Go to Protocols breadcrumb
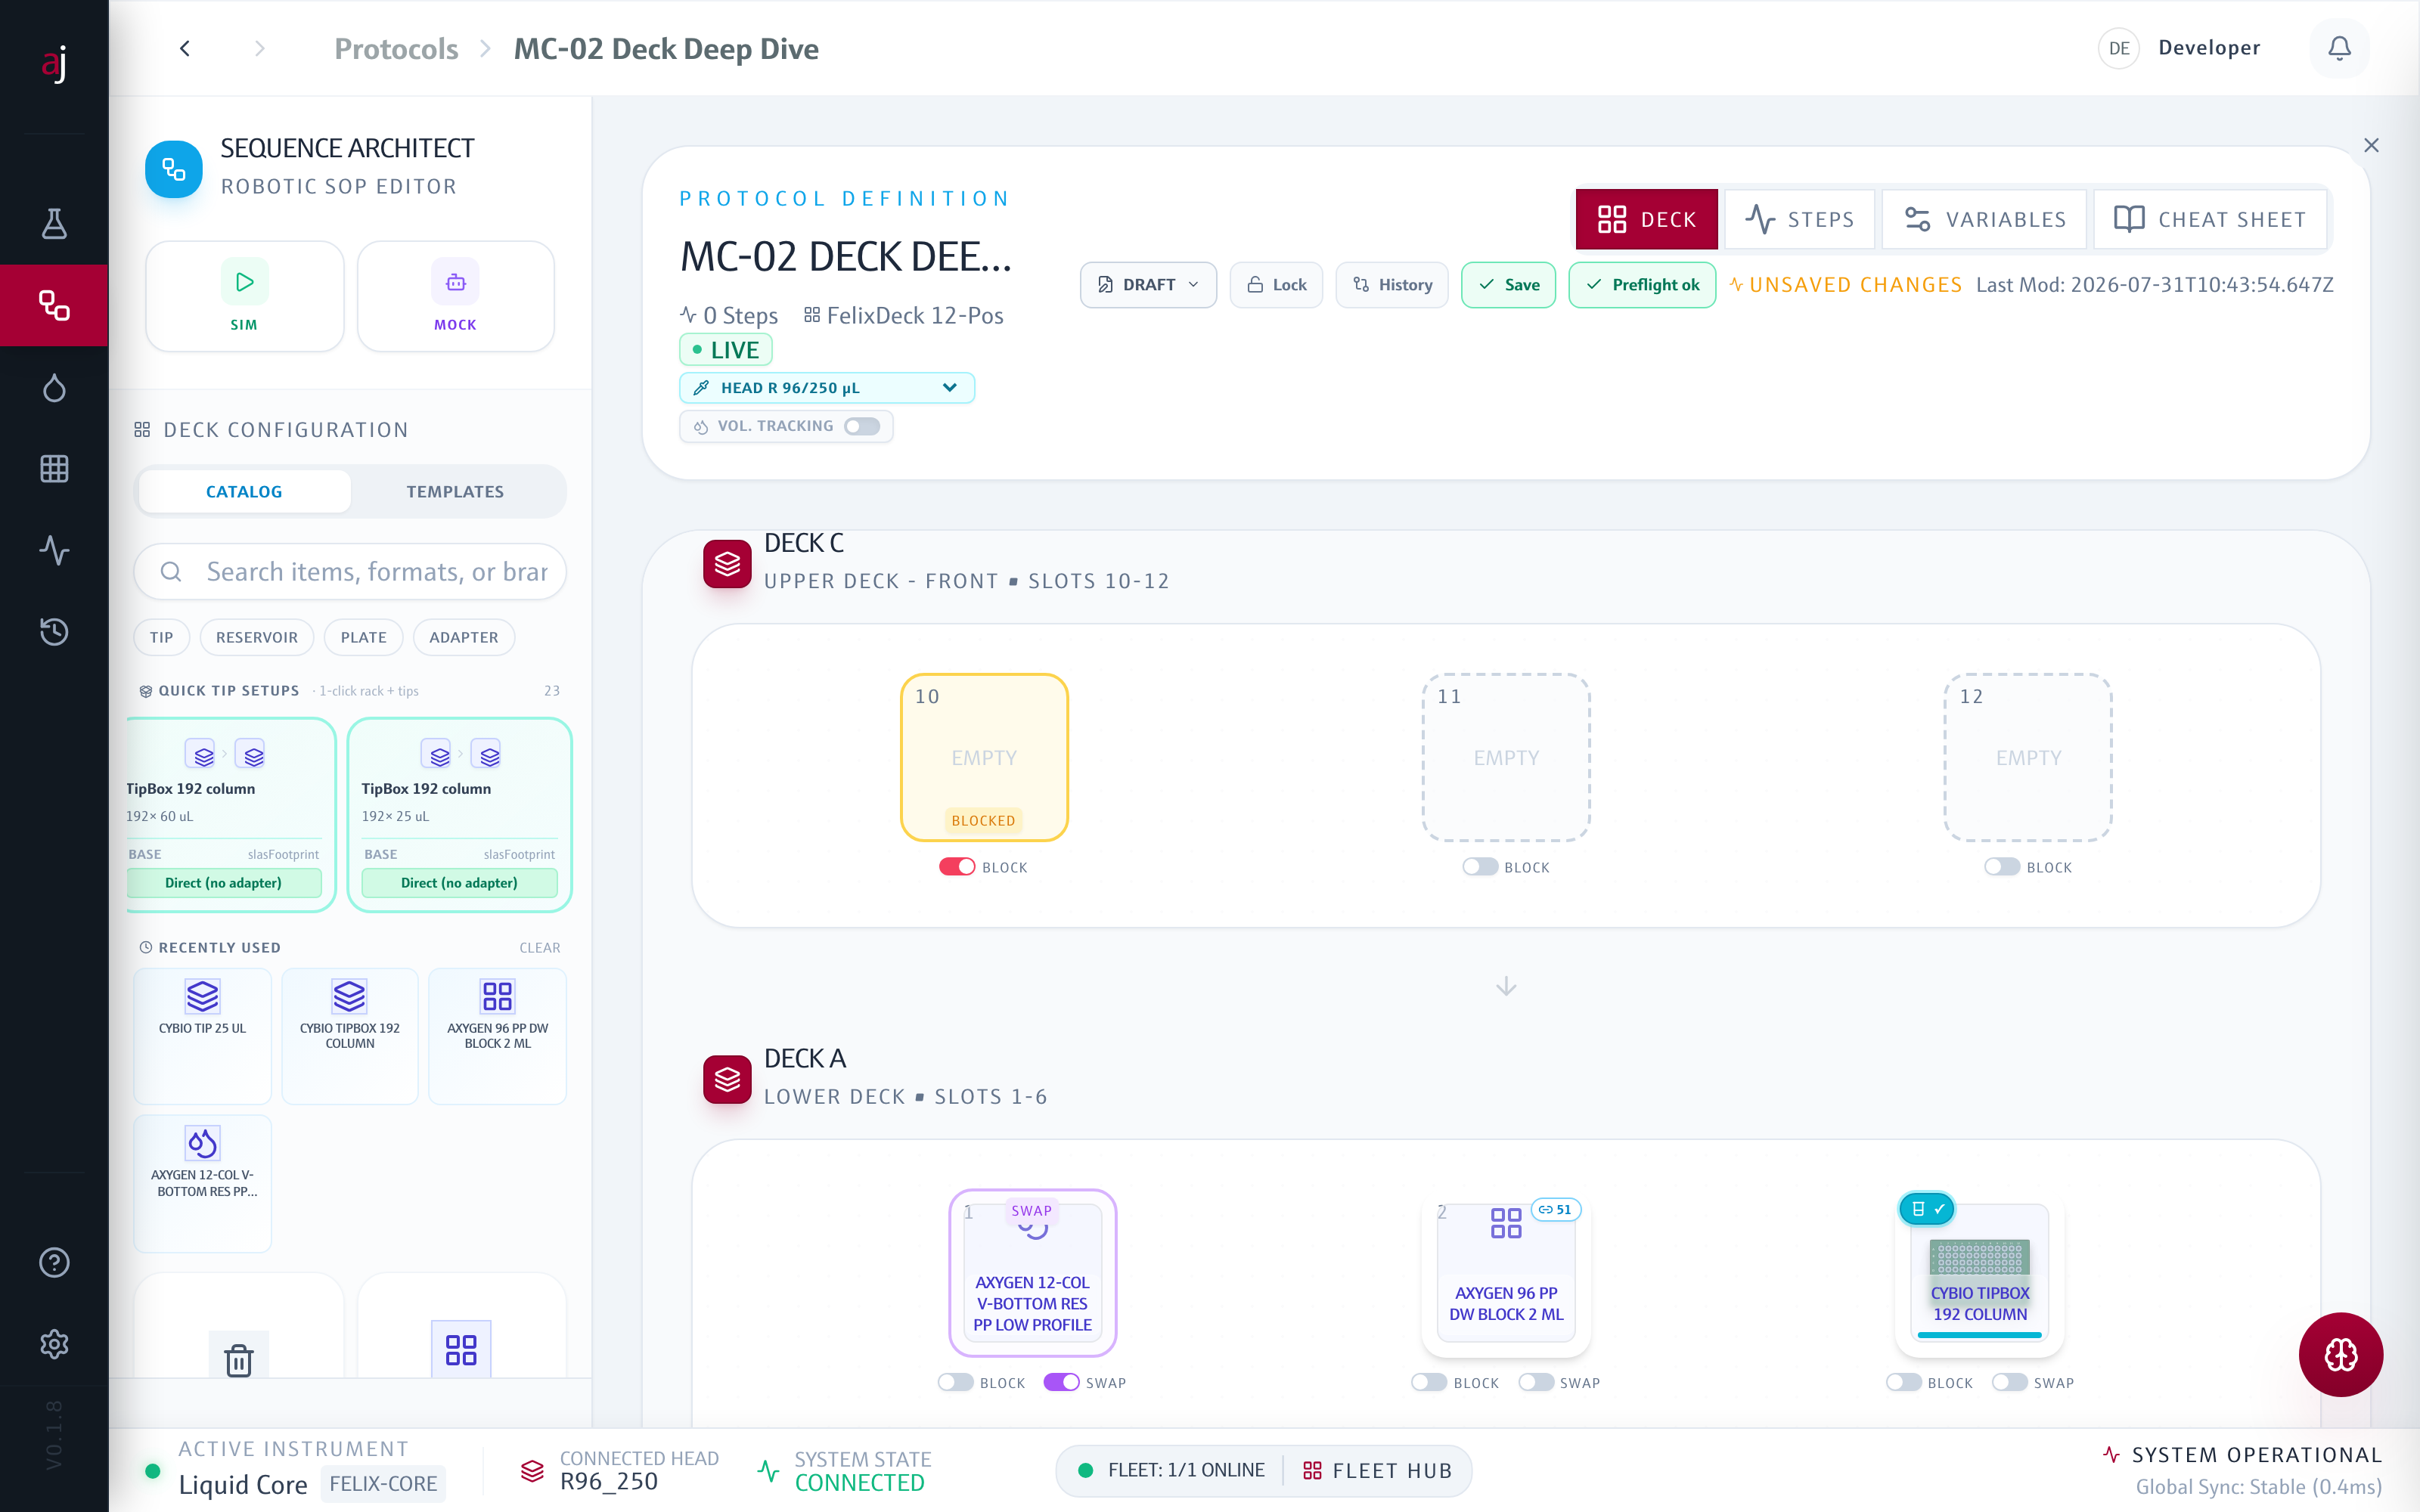This screenshot has height=1512, width=2420. coord(396,48)
